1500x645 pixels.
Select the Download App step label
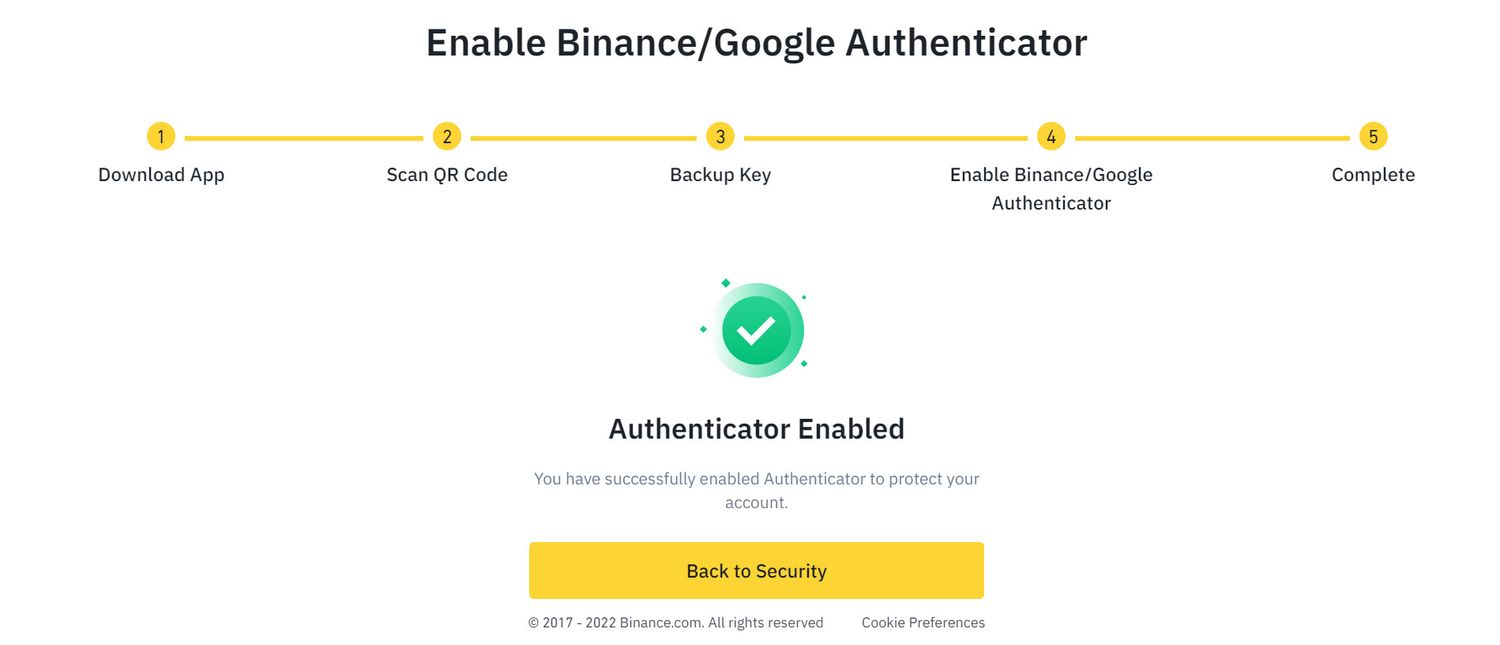[160, 174]
